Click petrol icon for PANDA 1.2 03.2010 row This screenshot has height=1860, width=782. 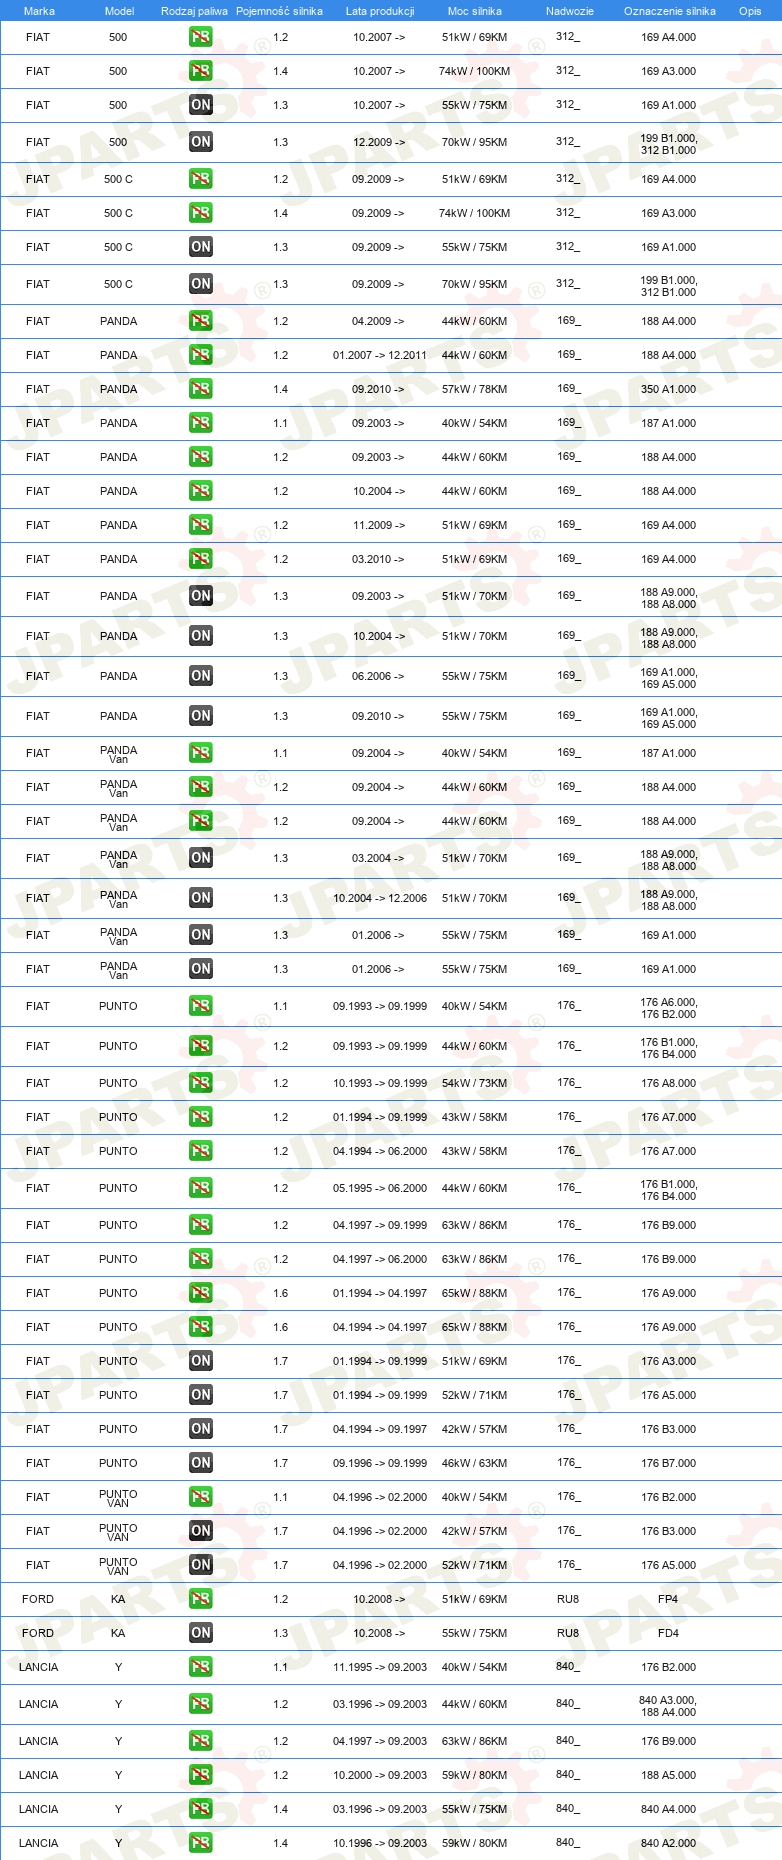(201, 559)
